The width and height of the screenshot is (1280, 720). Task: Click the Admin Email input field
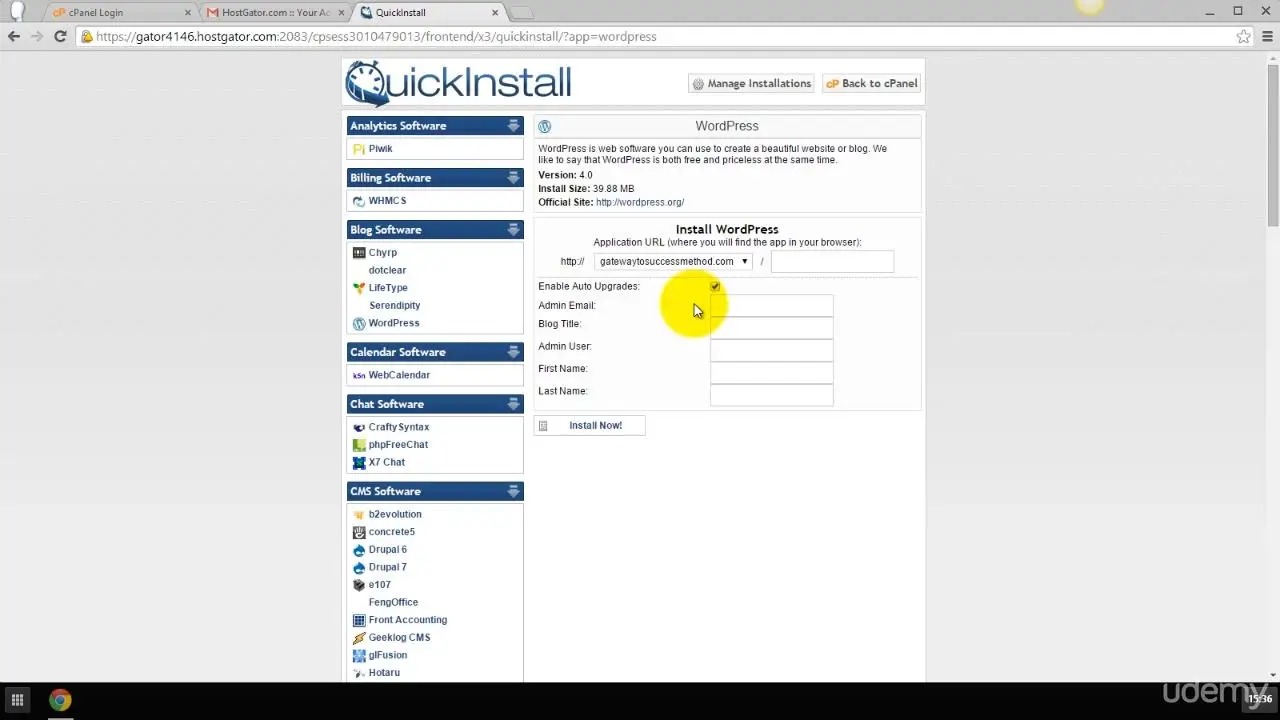click(x=771, y=306)
